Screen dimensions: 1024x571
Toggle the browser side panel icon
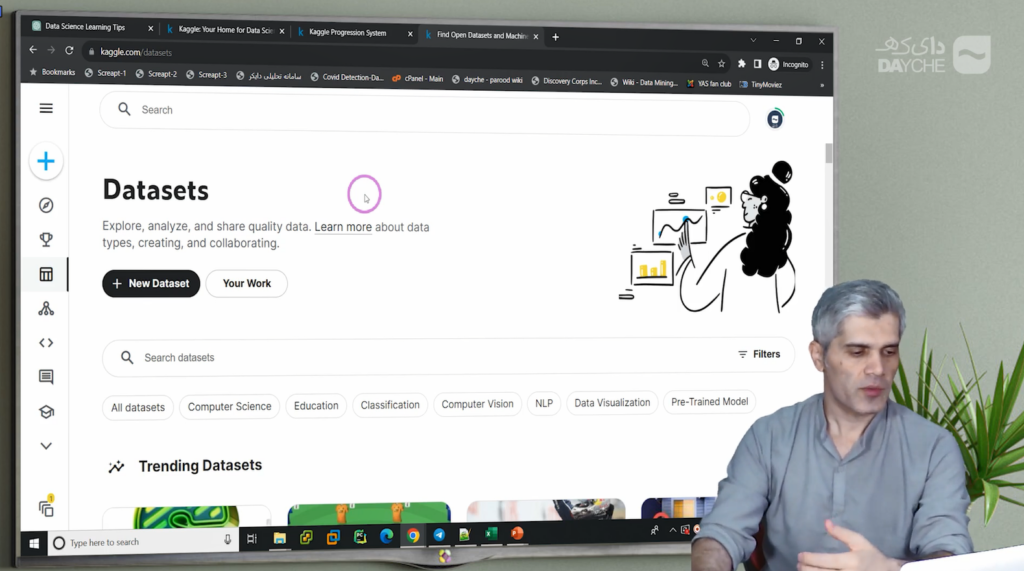[x=758, y=64]
